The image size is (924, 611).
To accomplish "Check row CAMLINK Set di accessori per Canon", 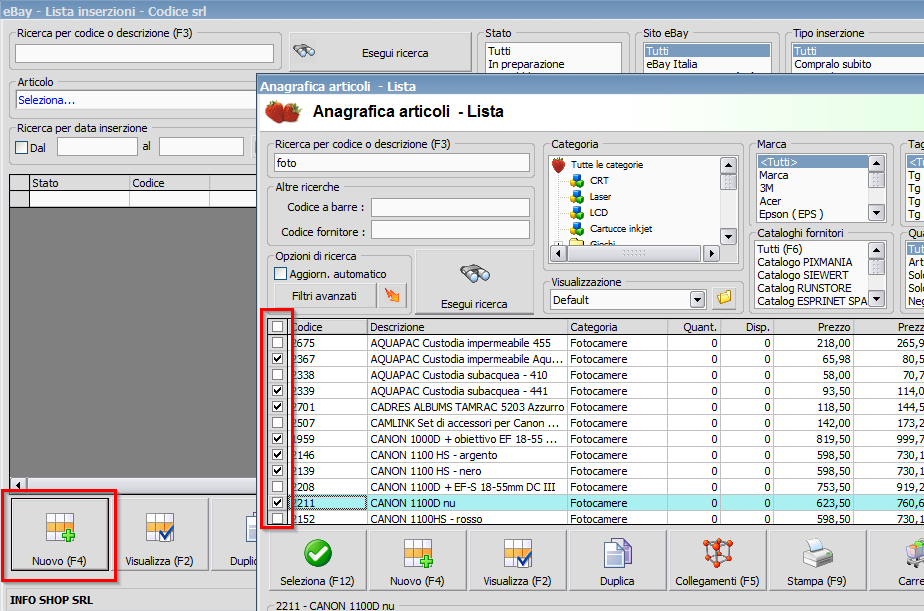I will click(278, 422).
